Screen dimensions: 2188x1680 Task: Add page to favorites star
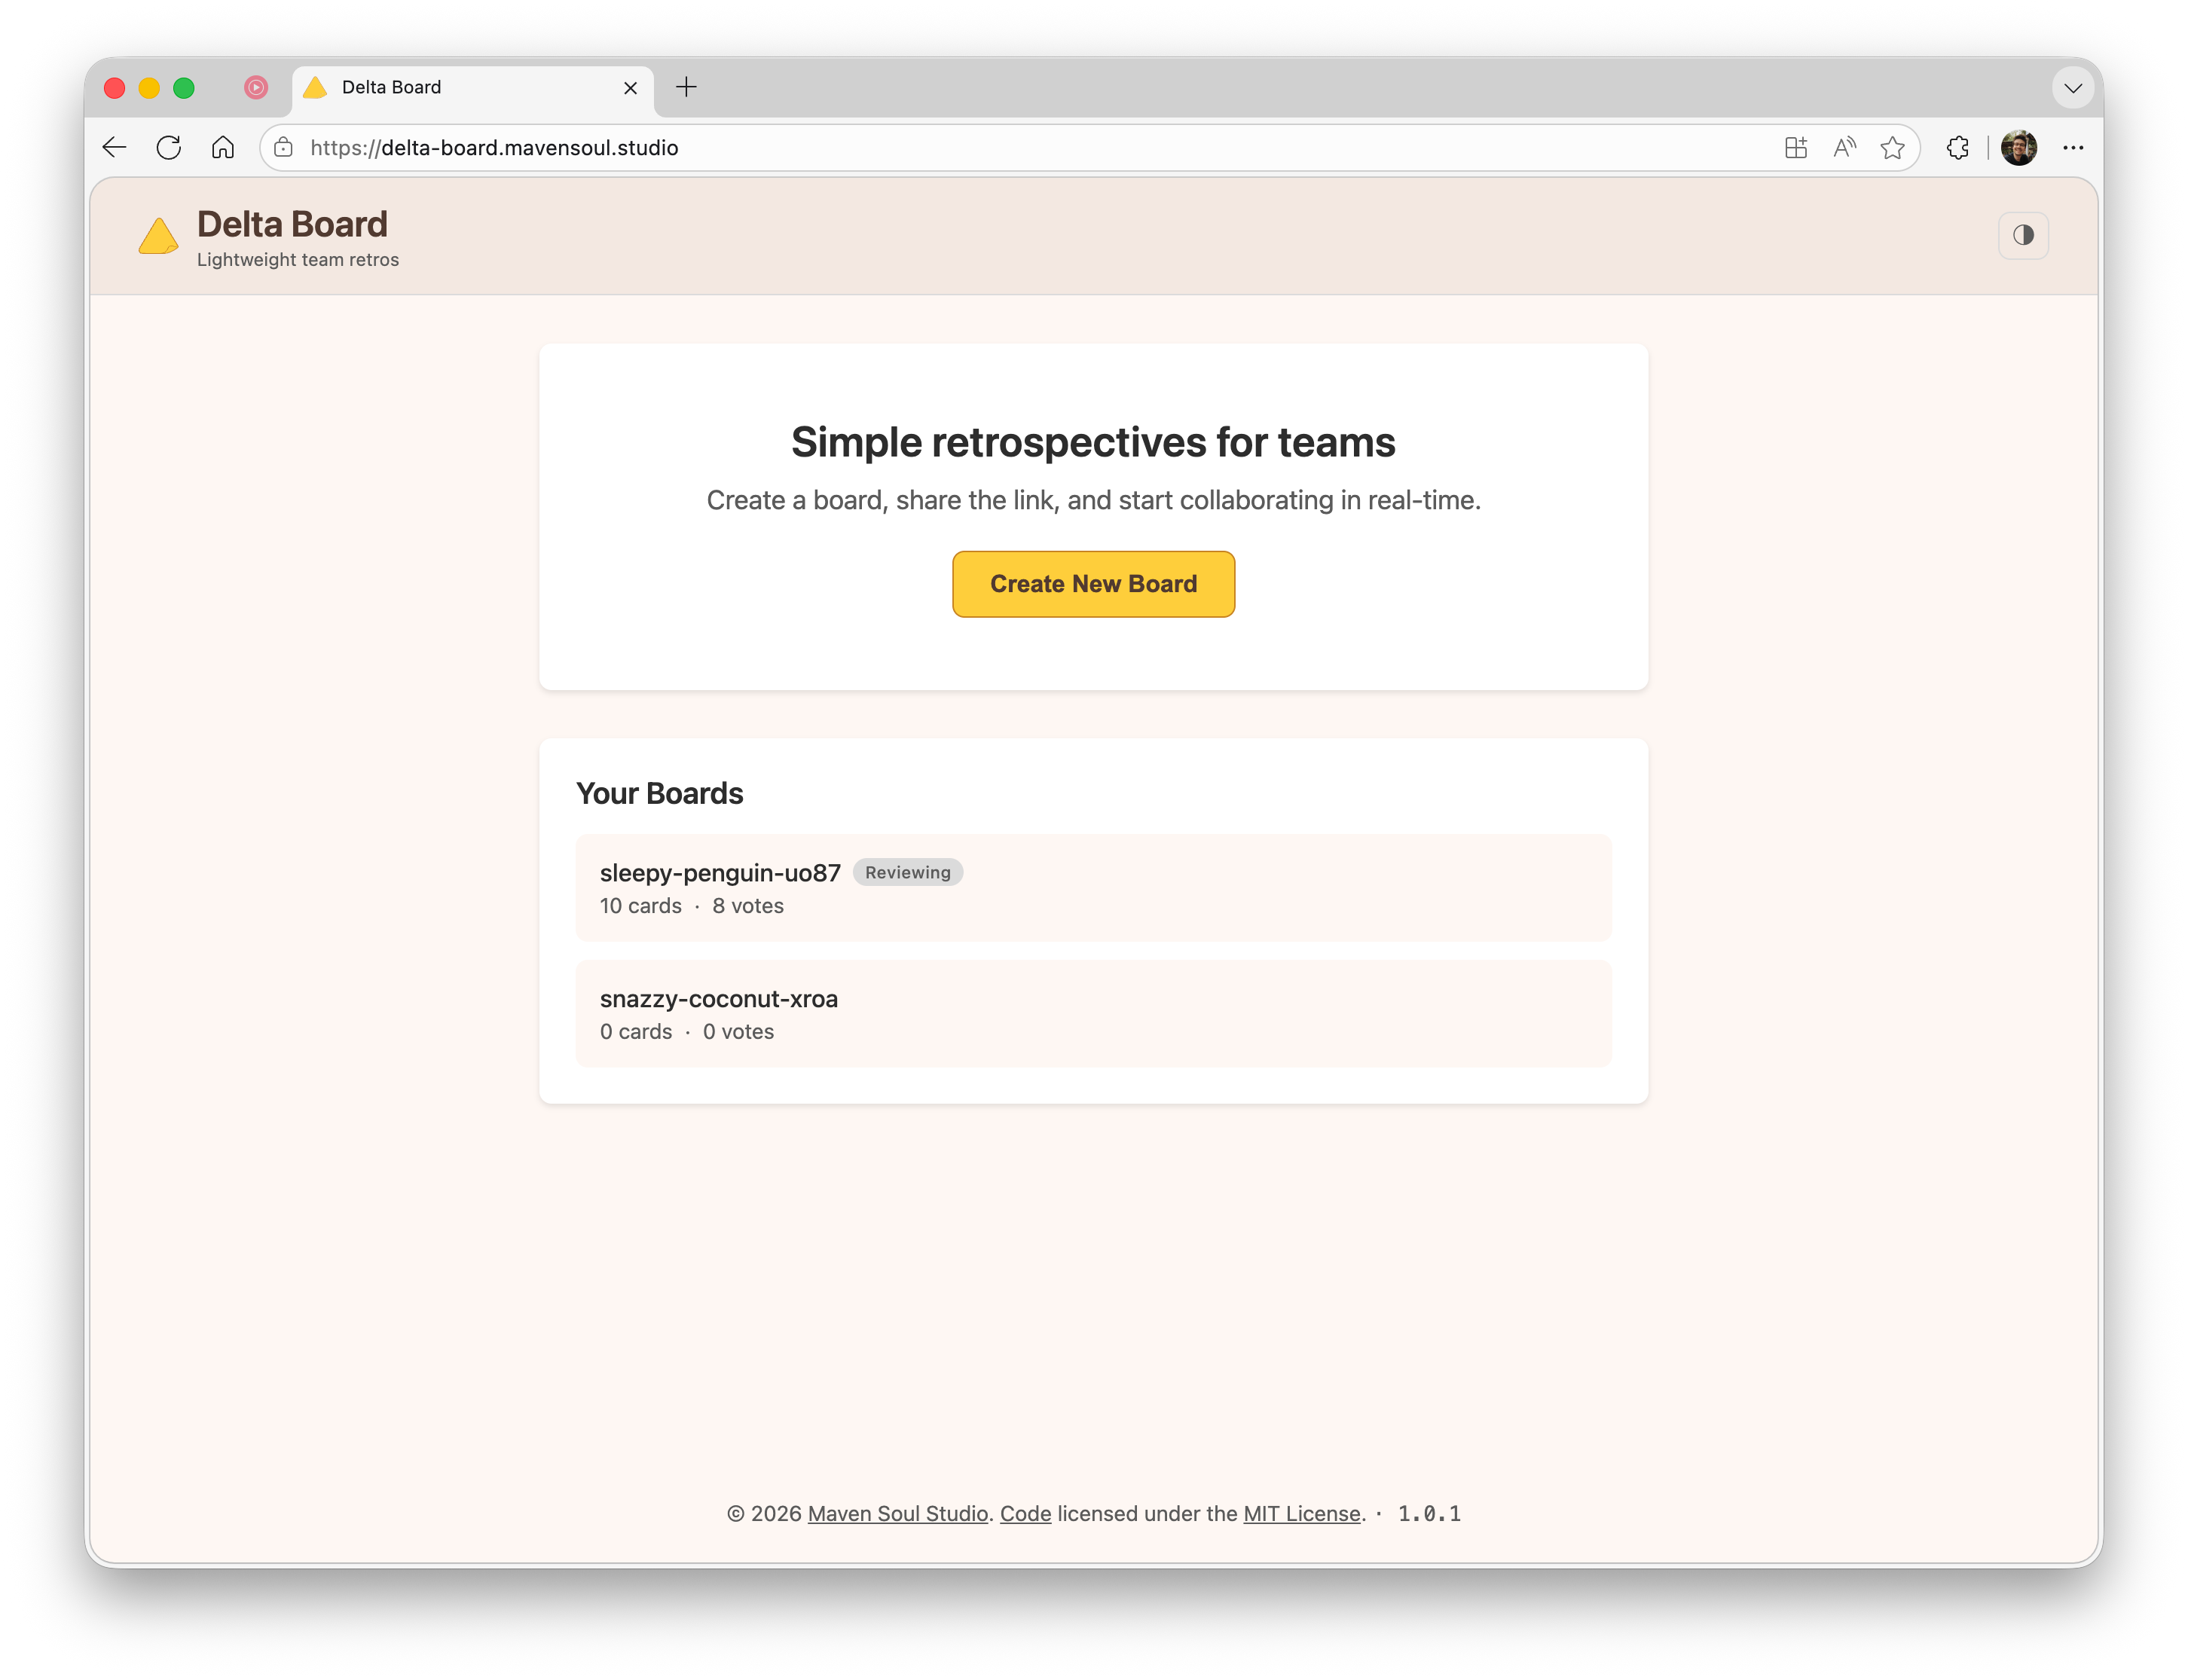click(1892, 148)
